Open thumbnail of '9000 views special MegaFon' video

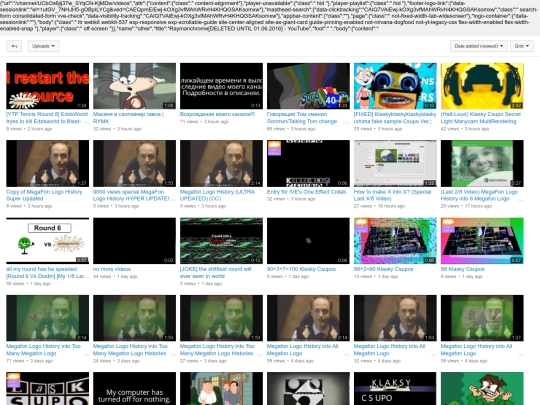134,163
